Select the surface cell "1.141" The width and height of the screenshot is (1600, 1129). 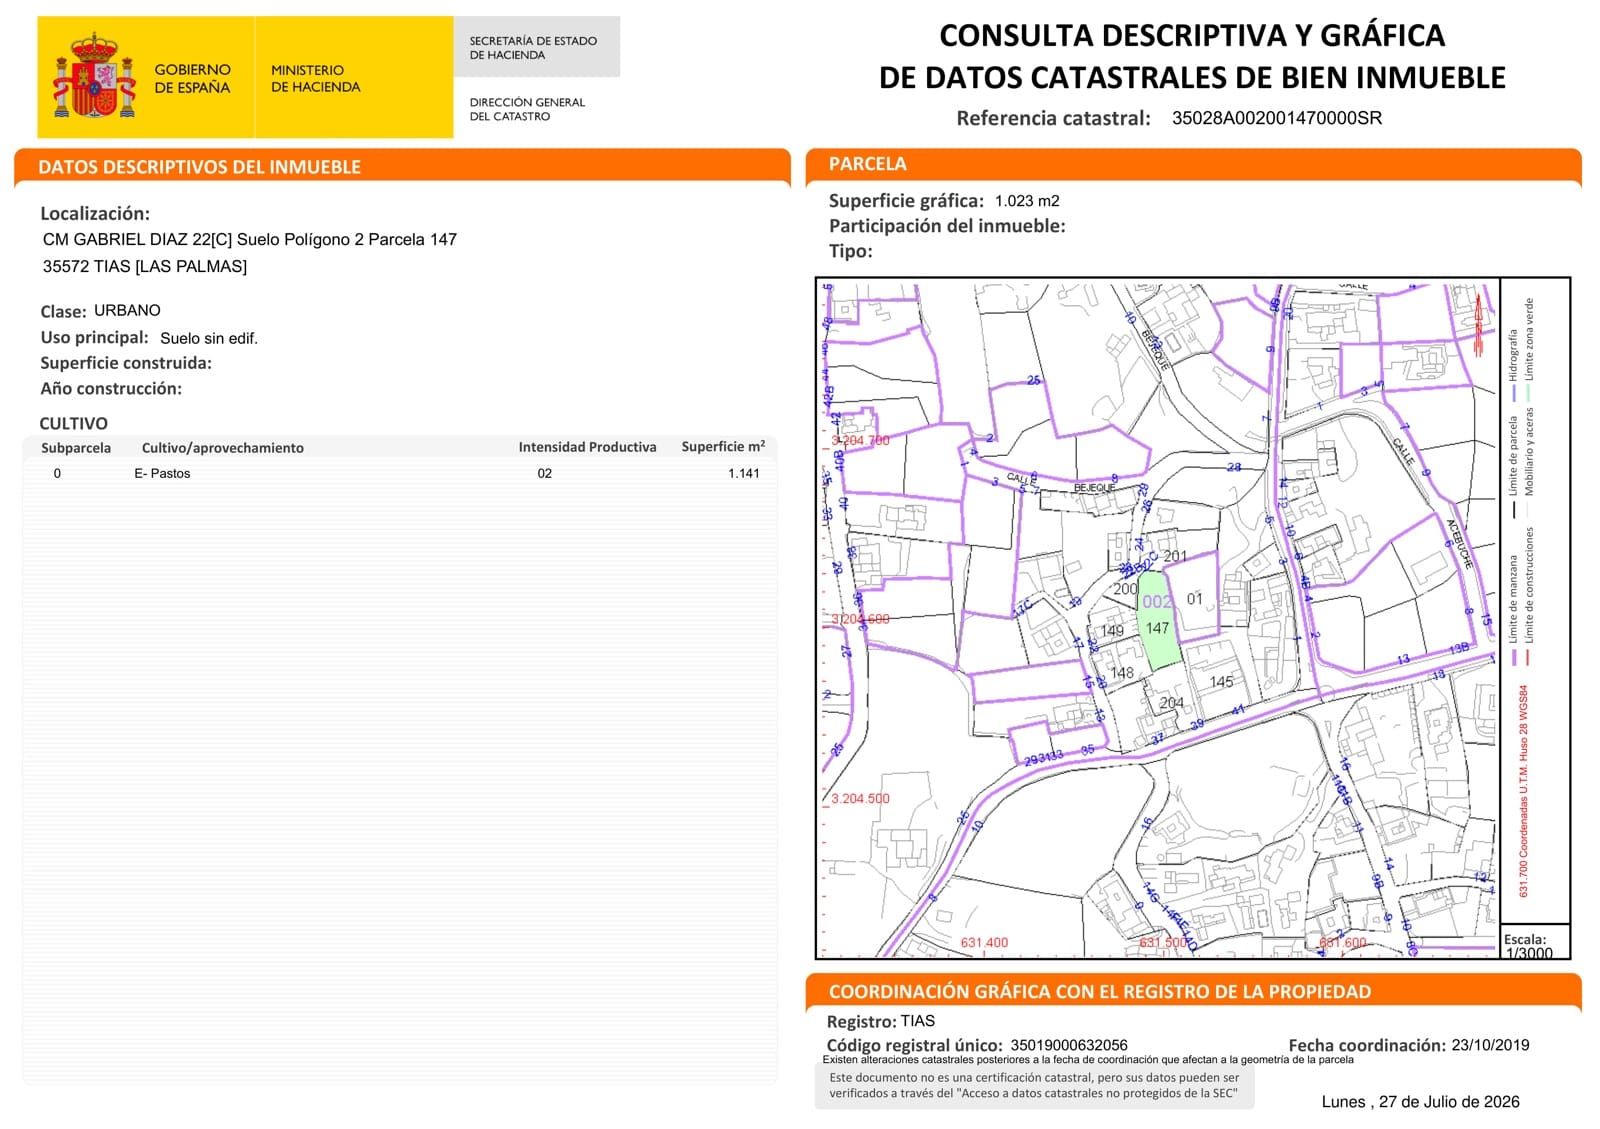click(x=744, y=474)
